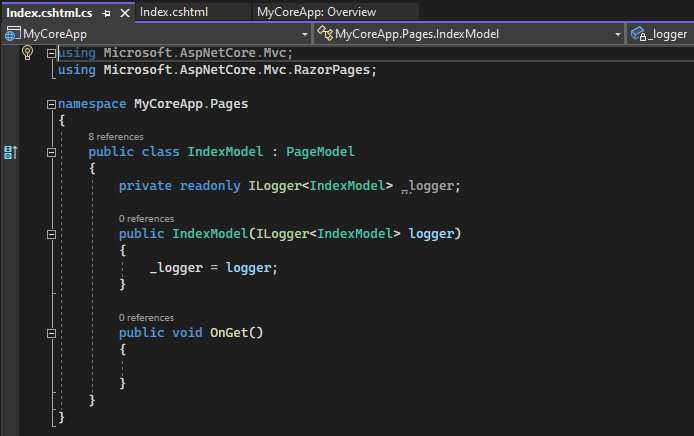Close the Index.cshtml.cs tab
The height and width of the screenshot is (436, 694).
click(125, 13)
